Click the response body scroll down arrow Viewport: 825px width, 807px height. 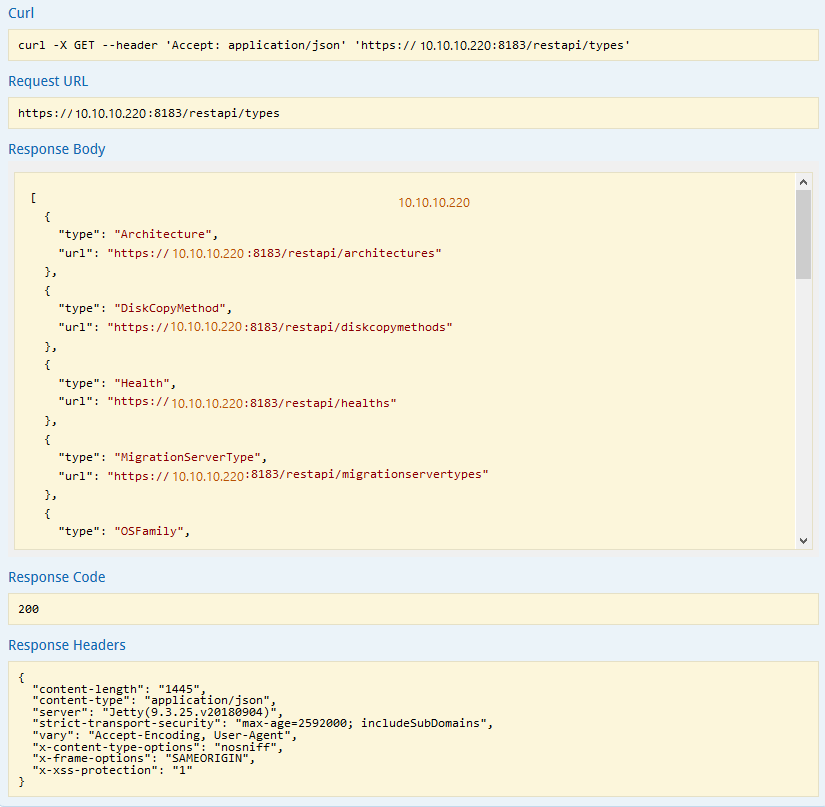[x=803, y=540]
